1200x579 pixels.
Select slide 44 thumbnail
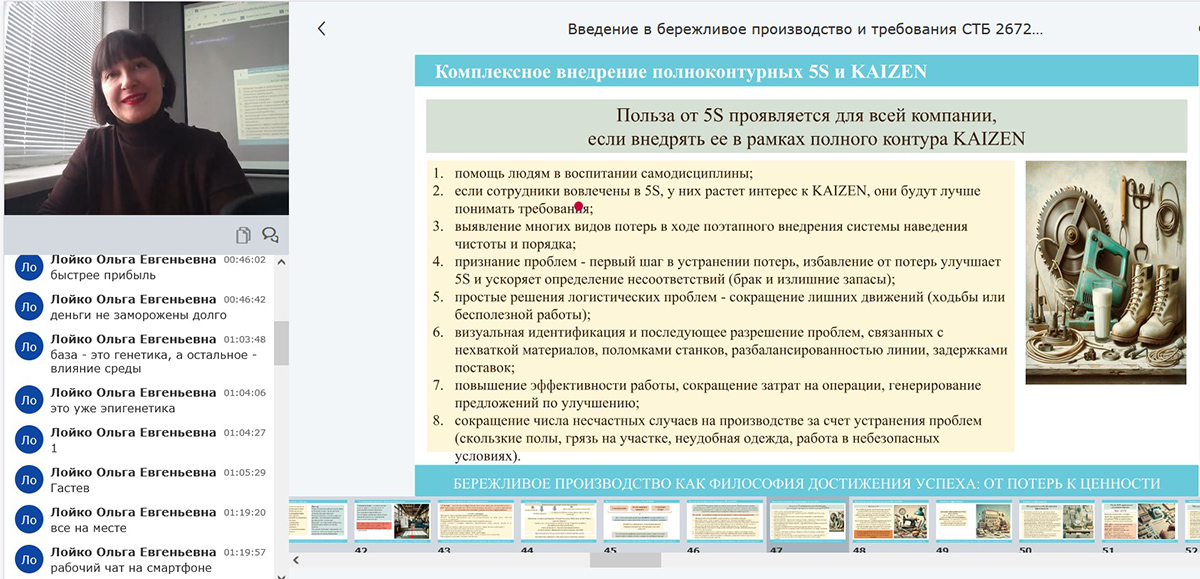[553, 522]
